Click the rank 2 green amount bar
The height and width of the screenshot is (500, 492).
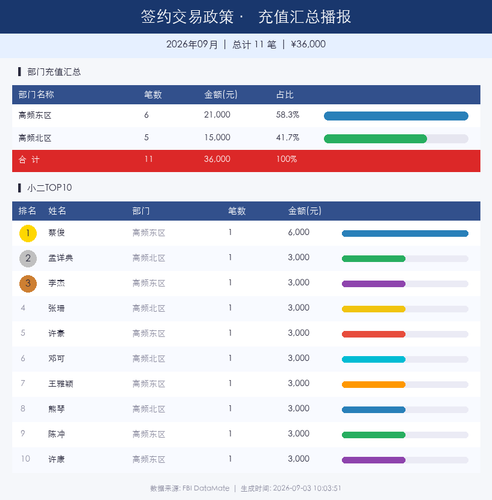(374, 259)
